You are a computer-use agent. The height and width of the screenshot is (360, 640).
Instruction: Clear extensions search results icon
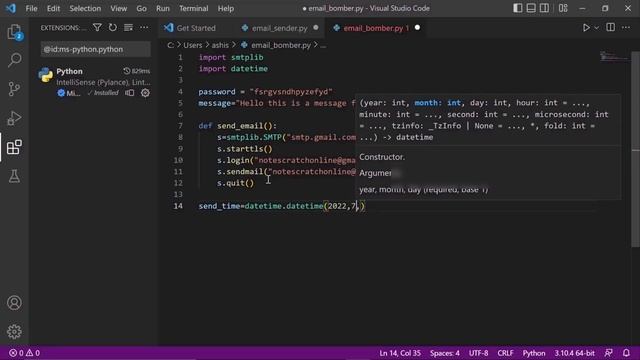(128, 28)
